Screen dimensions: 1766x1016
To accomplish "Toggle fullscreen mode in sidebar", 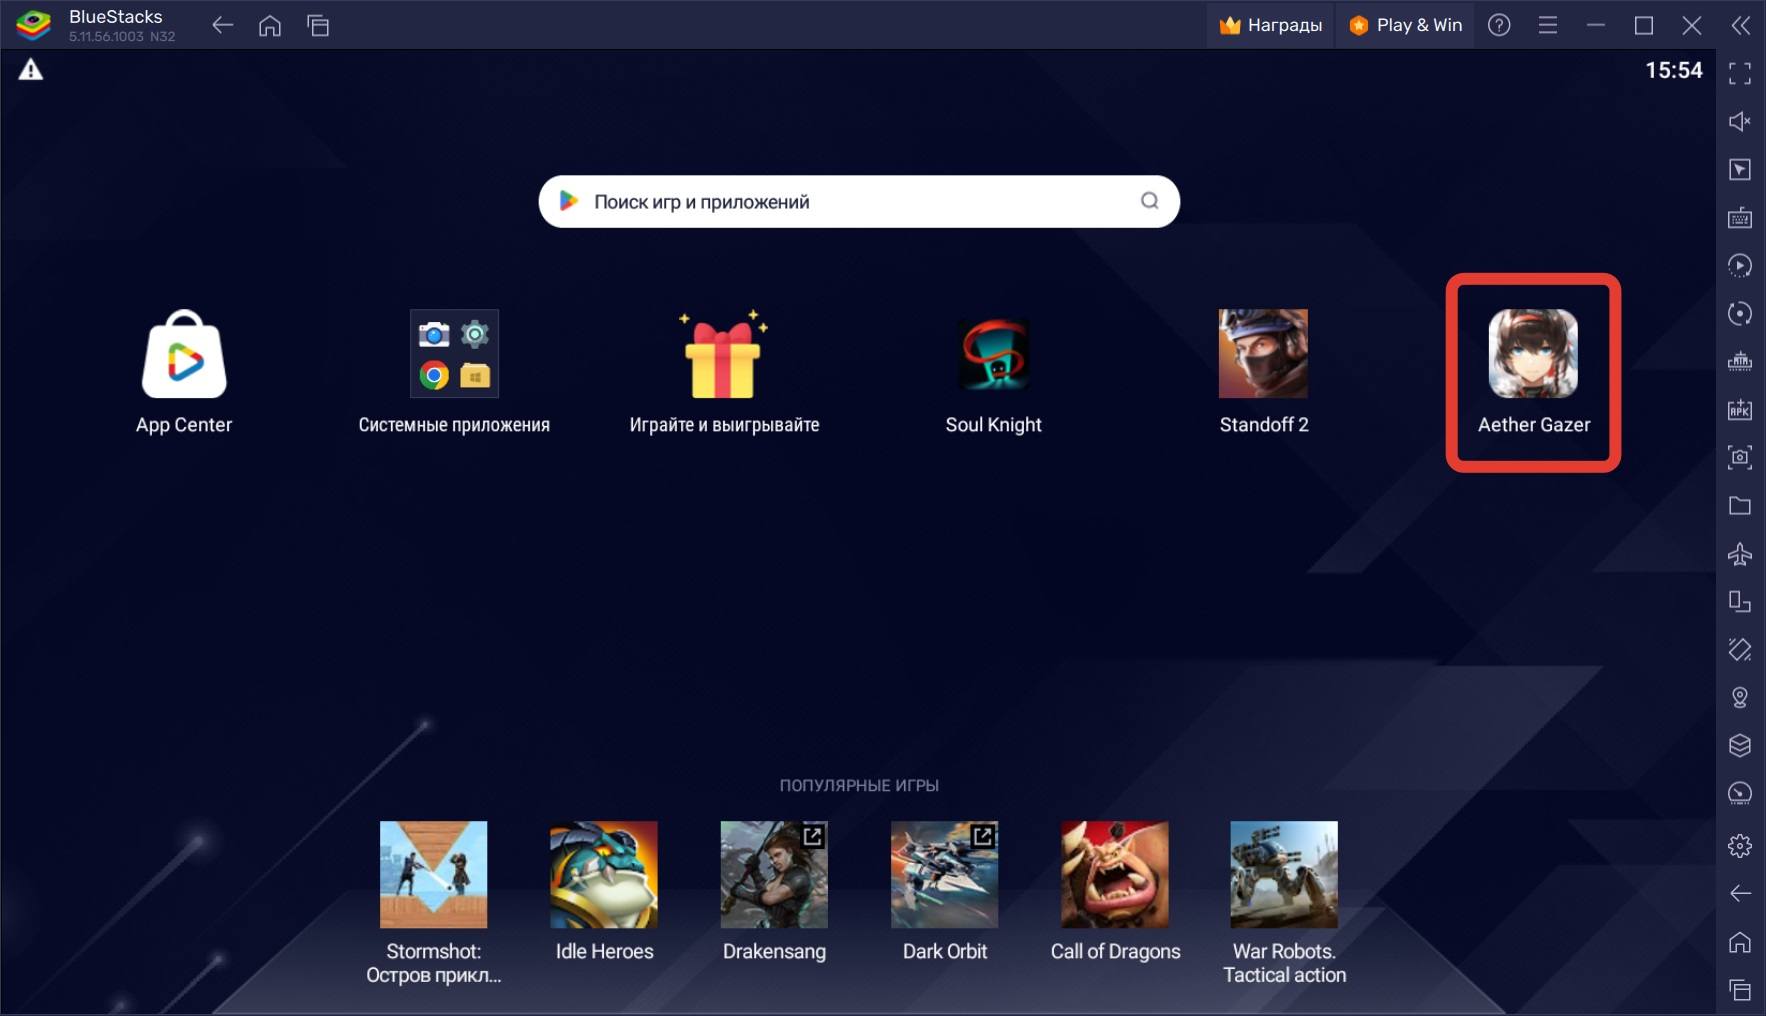I will [x=1740, y=73].
